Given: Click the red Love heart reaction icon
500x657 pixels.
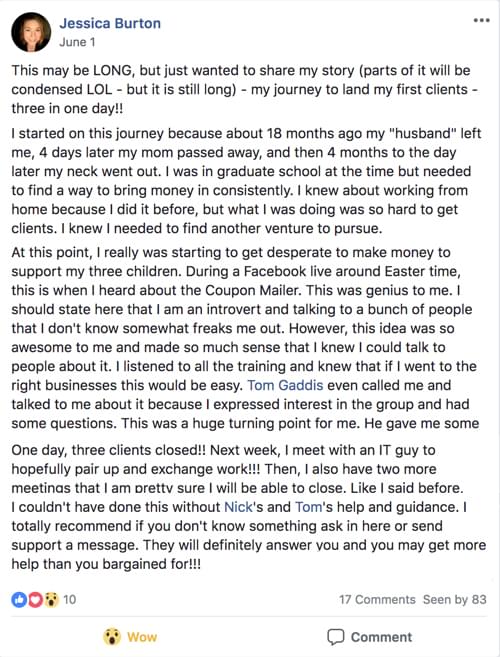Looking at the screenshot, I should [35, 600].
